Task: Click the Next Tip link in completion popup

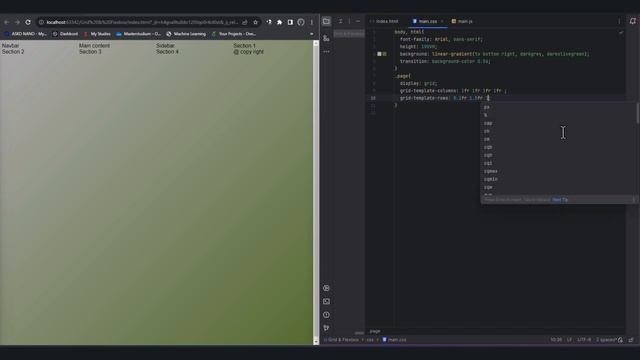Action: (x=560, y=200)
